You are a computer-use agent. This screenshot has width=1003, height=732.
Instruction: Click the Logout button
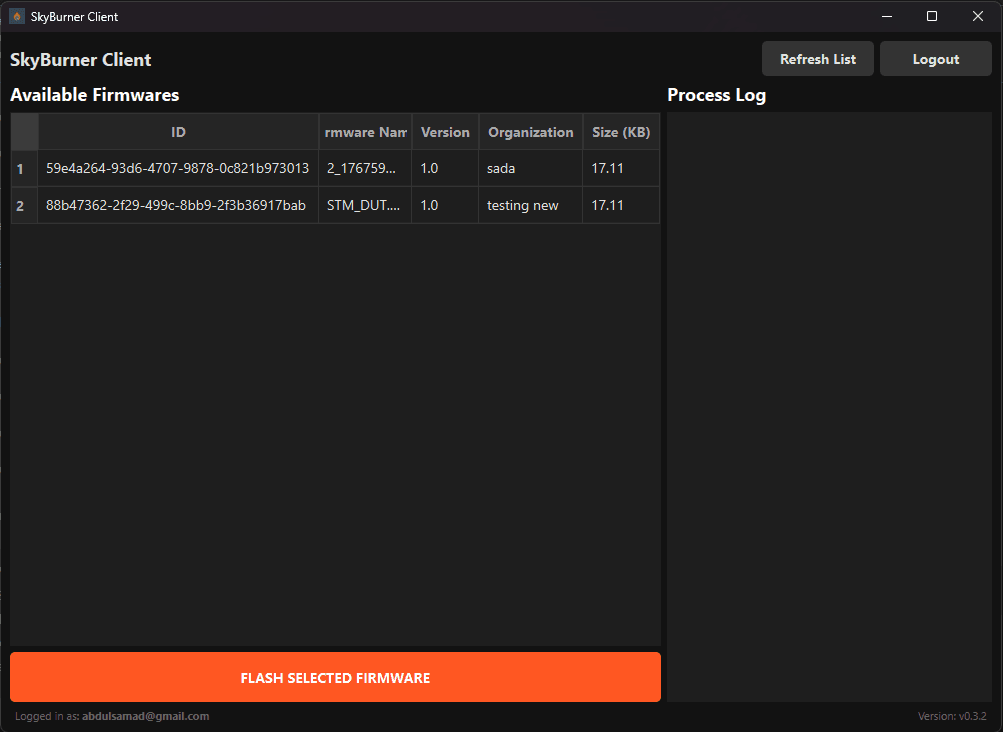(x=935, y=58)
